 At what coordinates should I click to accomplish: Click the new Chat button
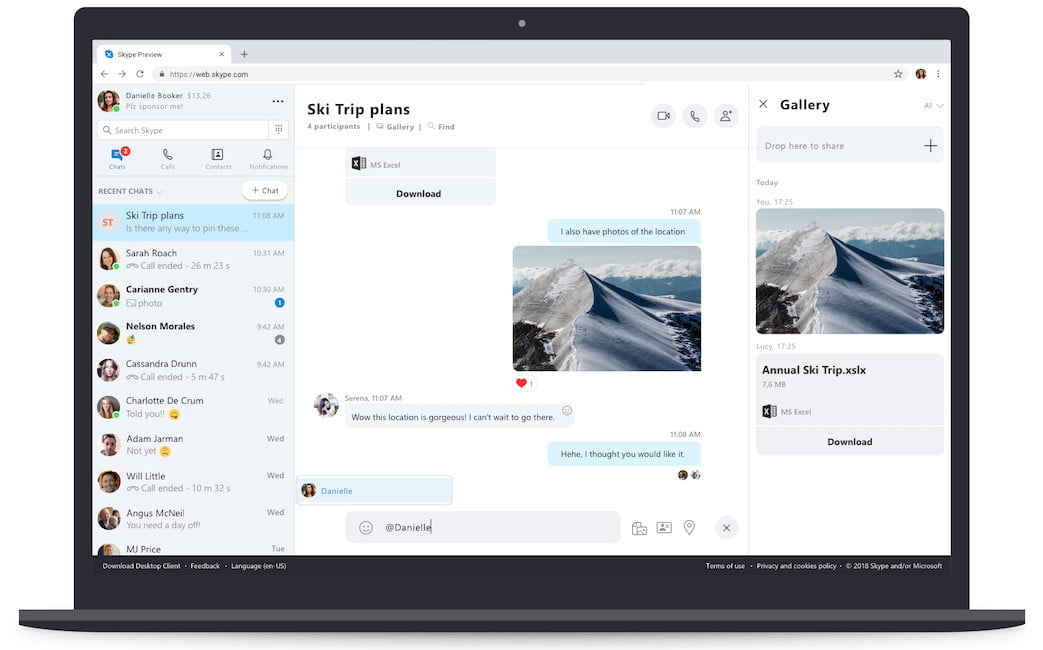click(265, 190)
